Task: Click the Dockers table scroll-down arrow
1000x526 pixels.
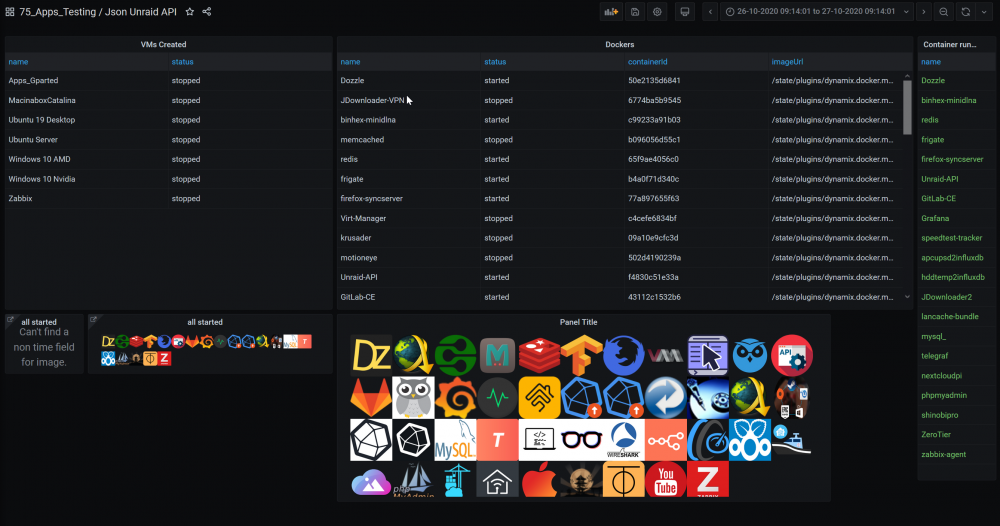Action: (907, 297)
